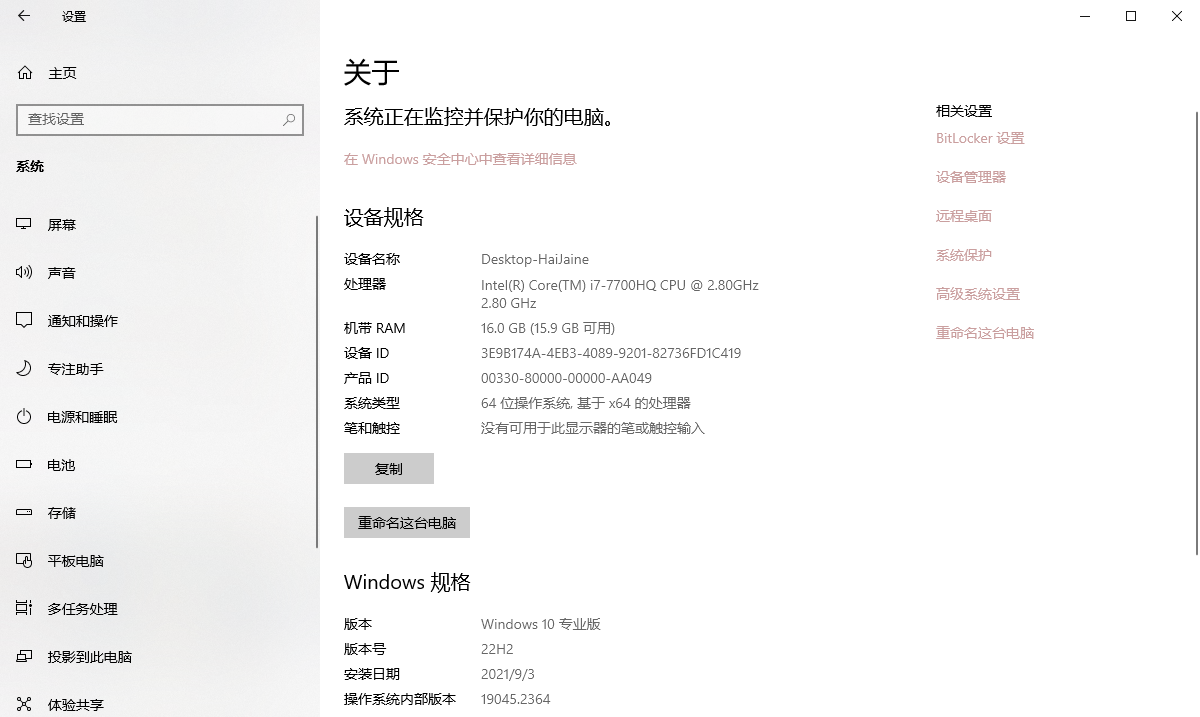This screenshot has height=717, width=1200.
Task: Select 投影到此电脑 in the sidebar
Action: (x=160, y=657)
